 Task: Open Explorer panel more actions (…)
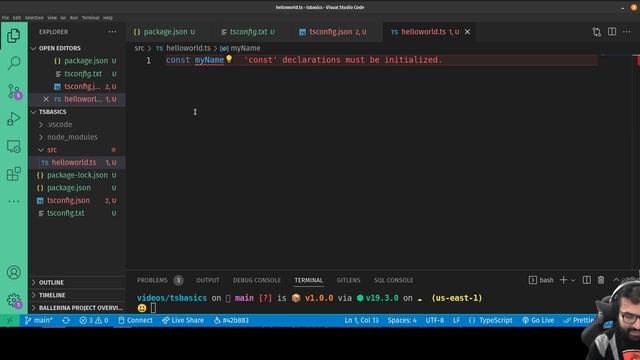click(112, 31)
